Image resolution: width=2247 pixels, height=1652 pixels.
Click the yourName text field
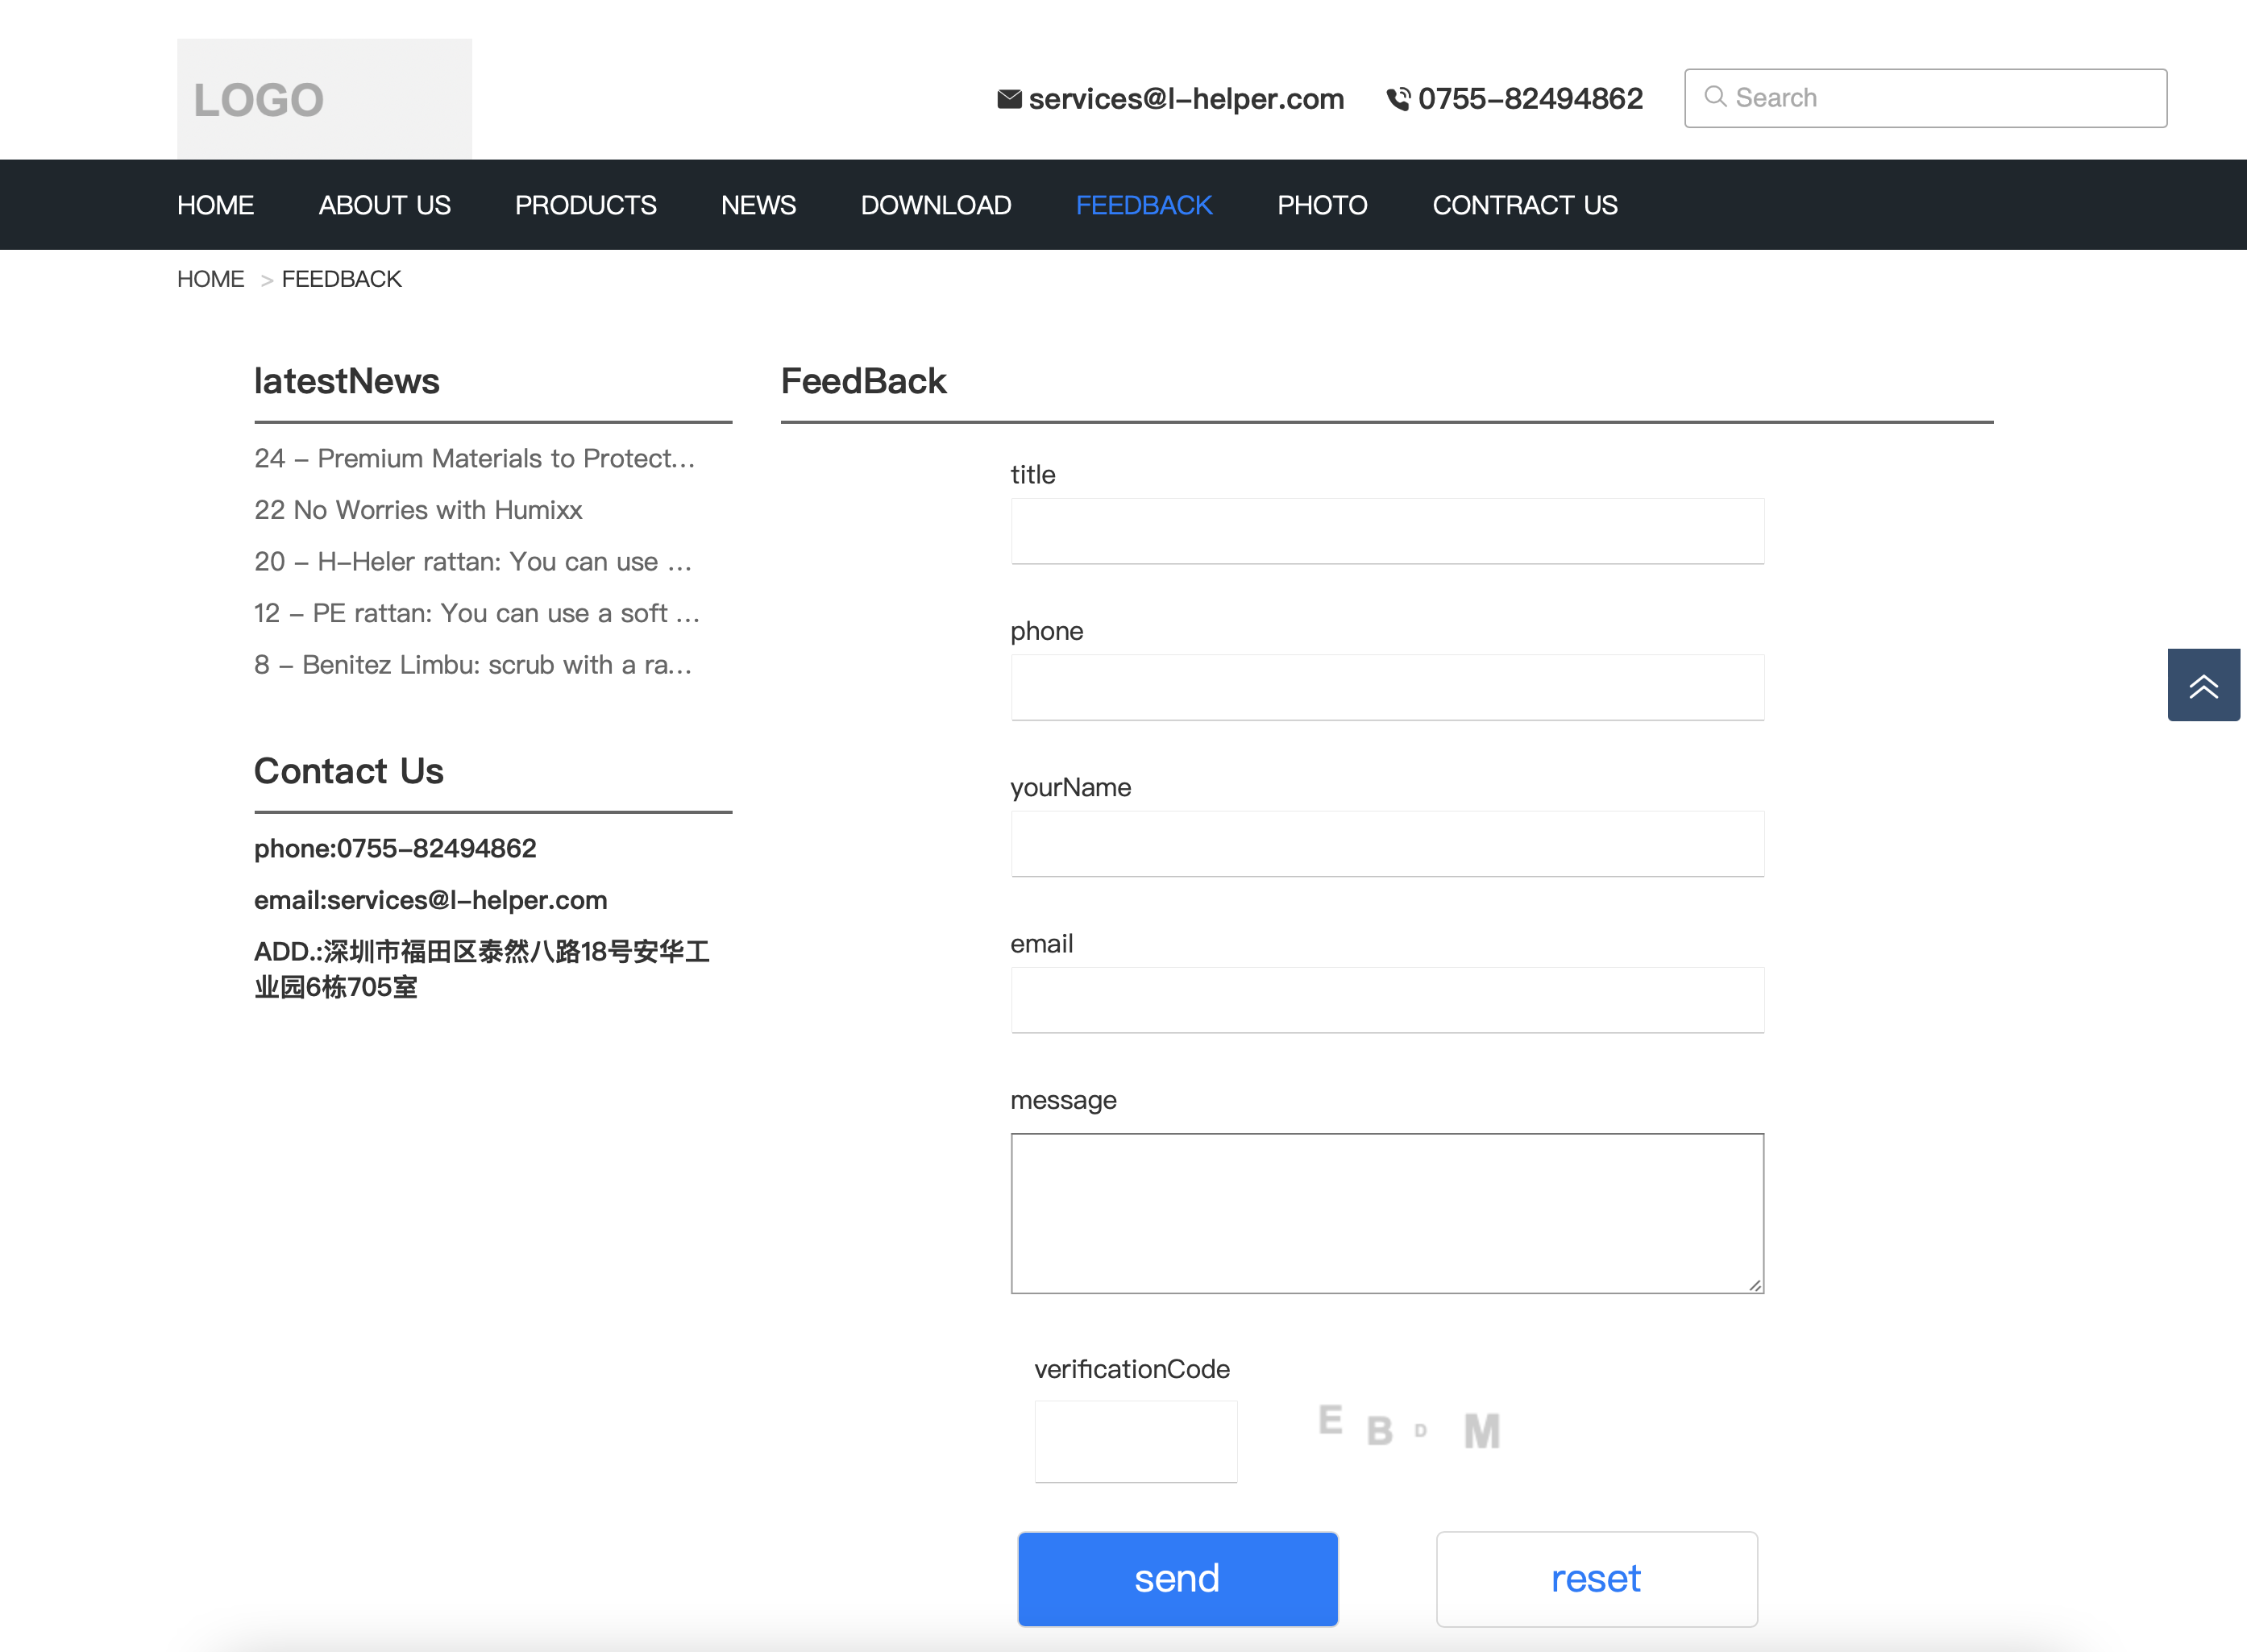pos(1386,844)
